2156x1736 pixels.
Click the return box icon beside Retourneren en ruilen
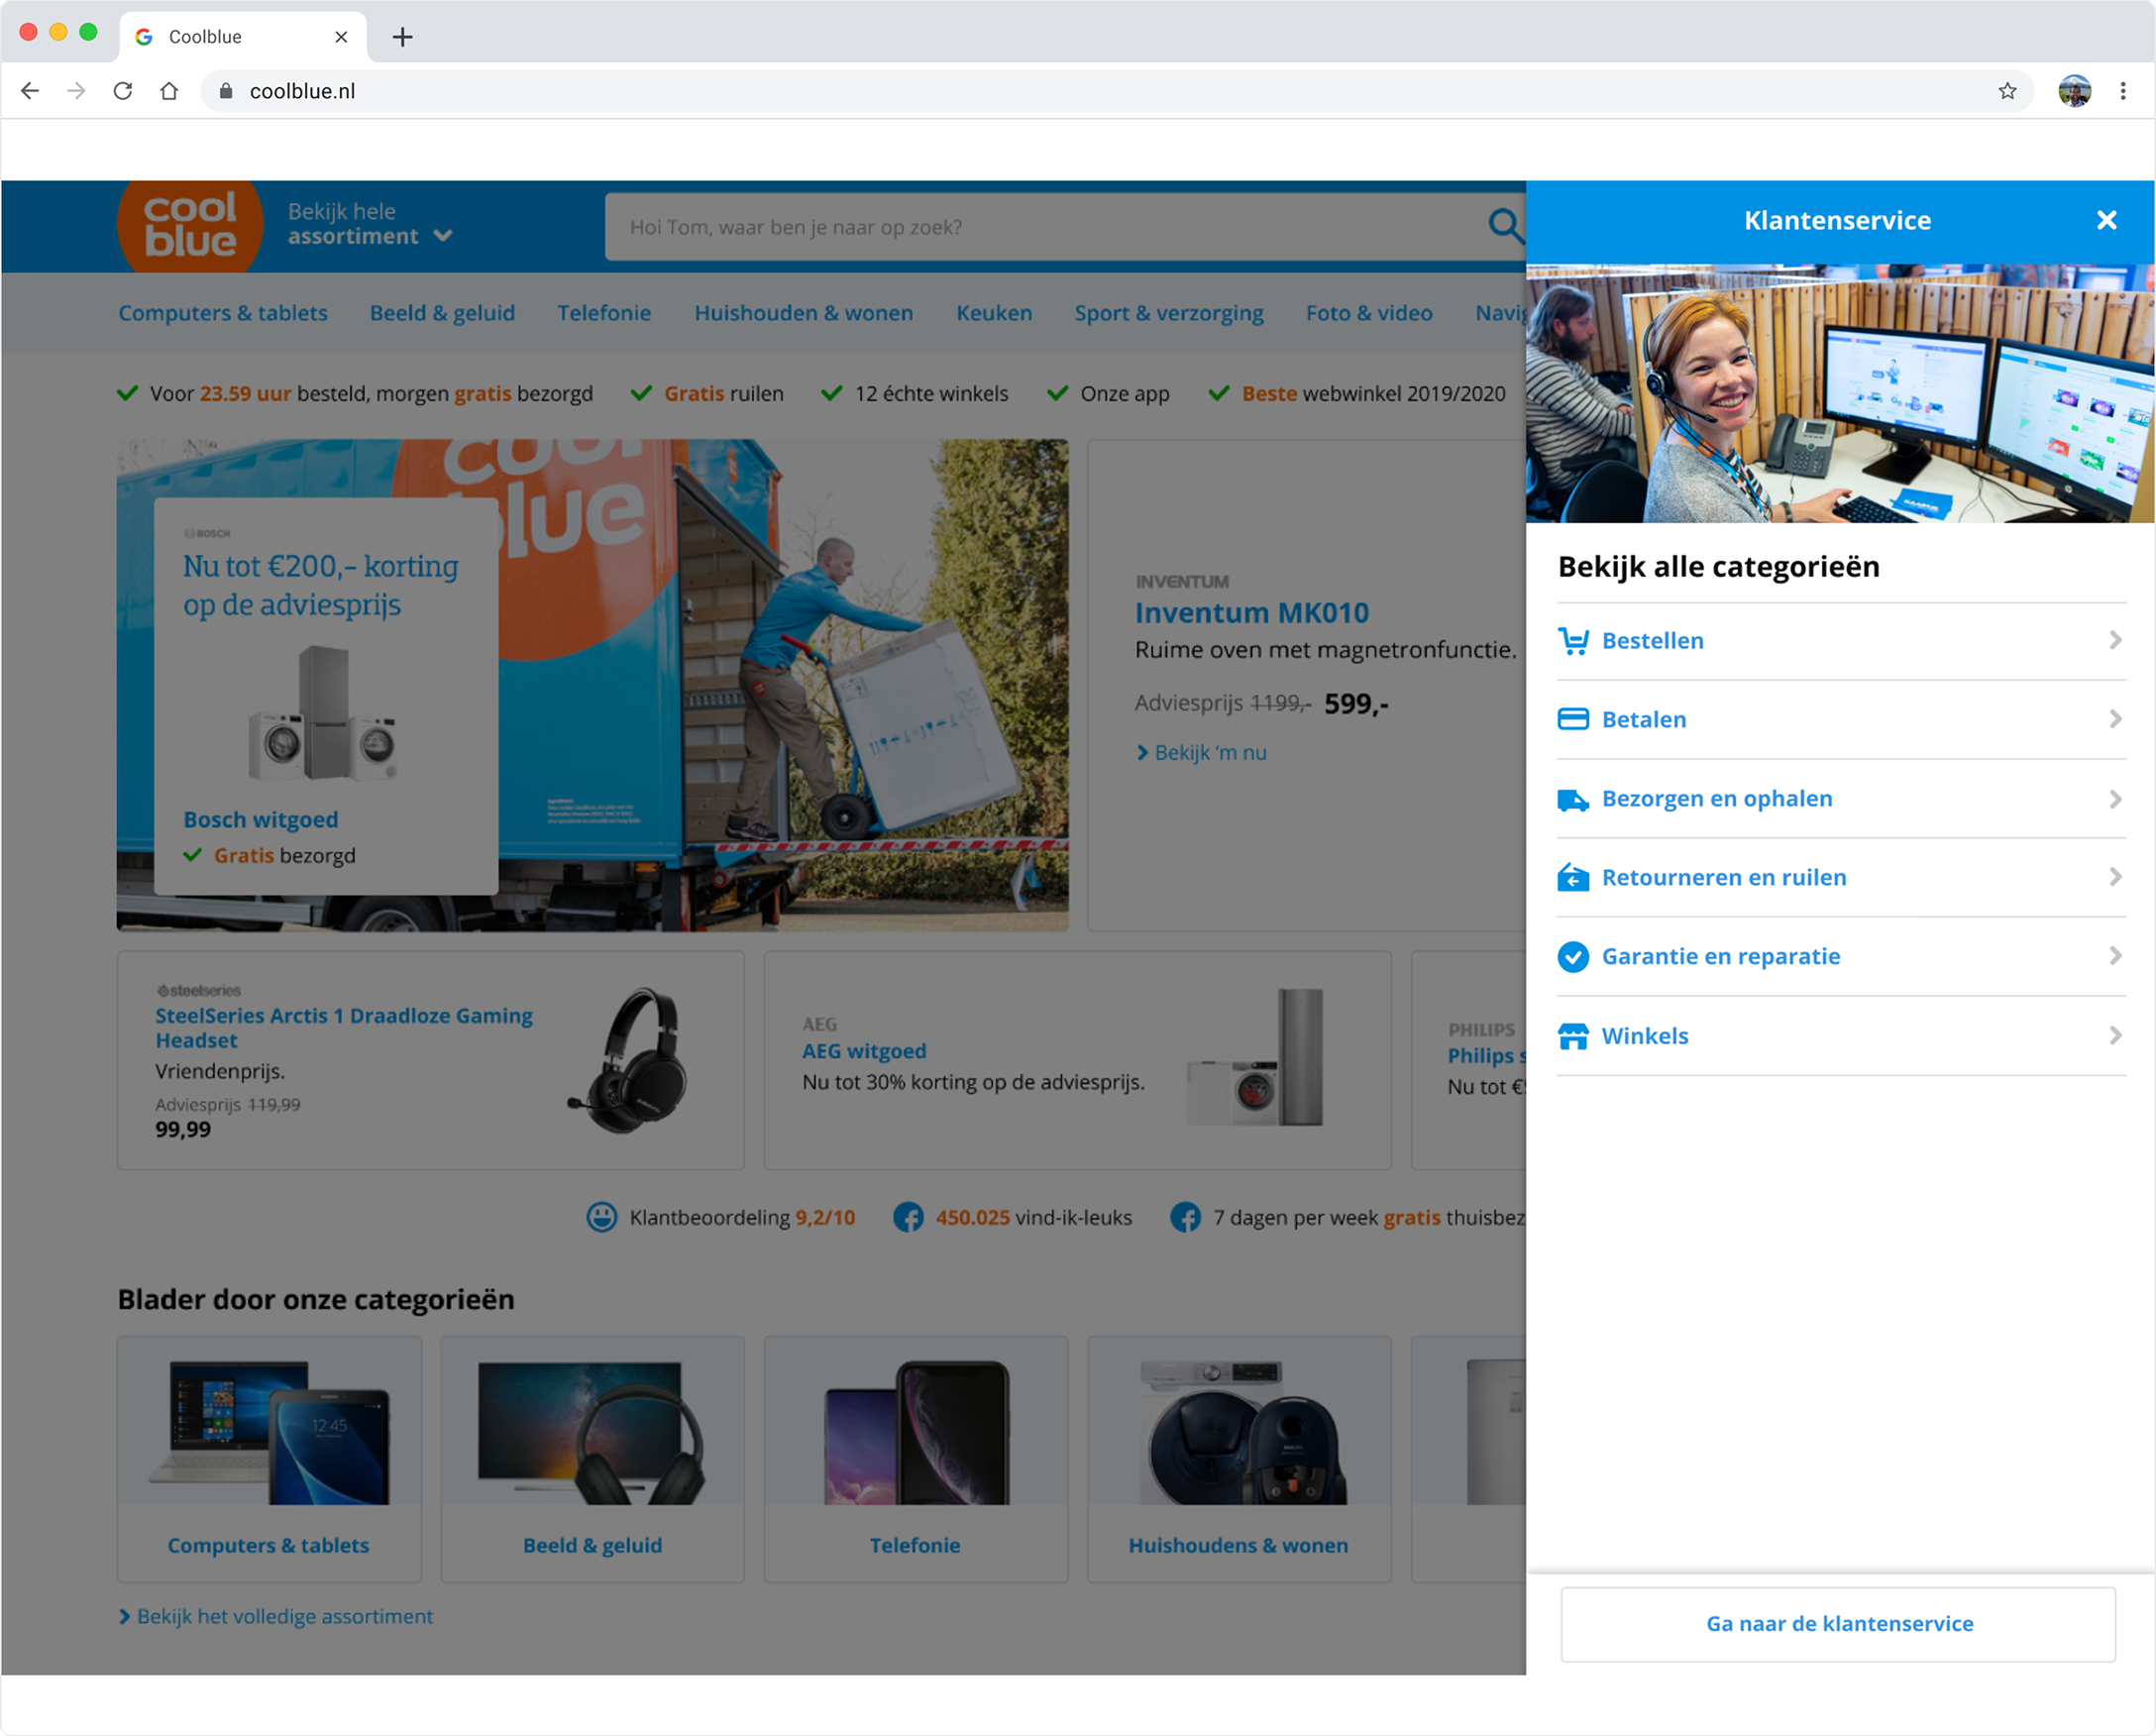pos(1573,877)
